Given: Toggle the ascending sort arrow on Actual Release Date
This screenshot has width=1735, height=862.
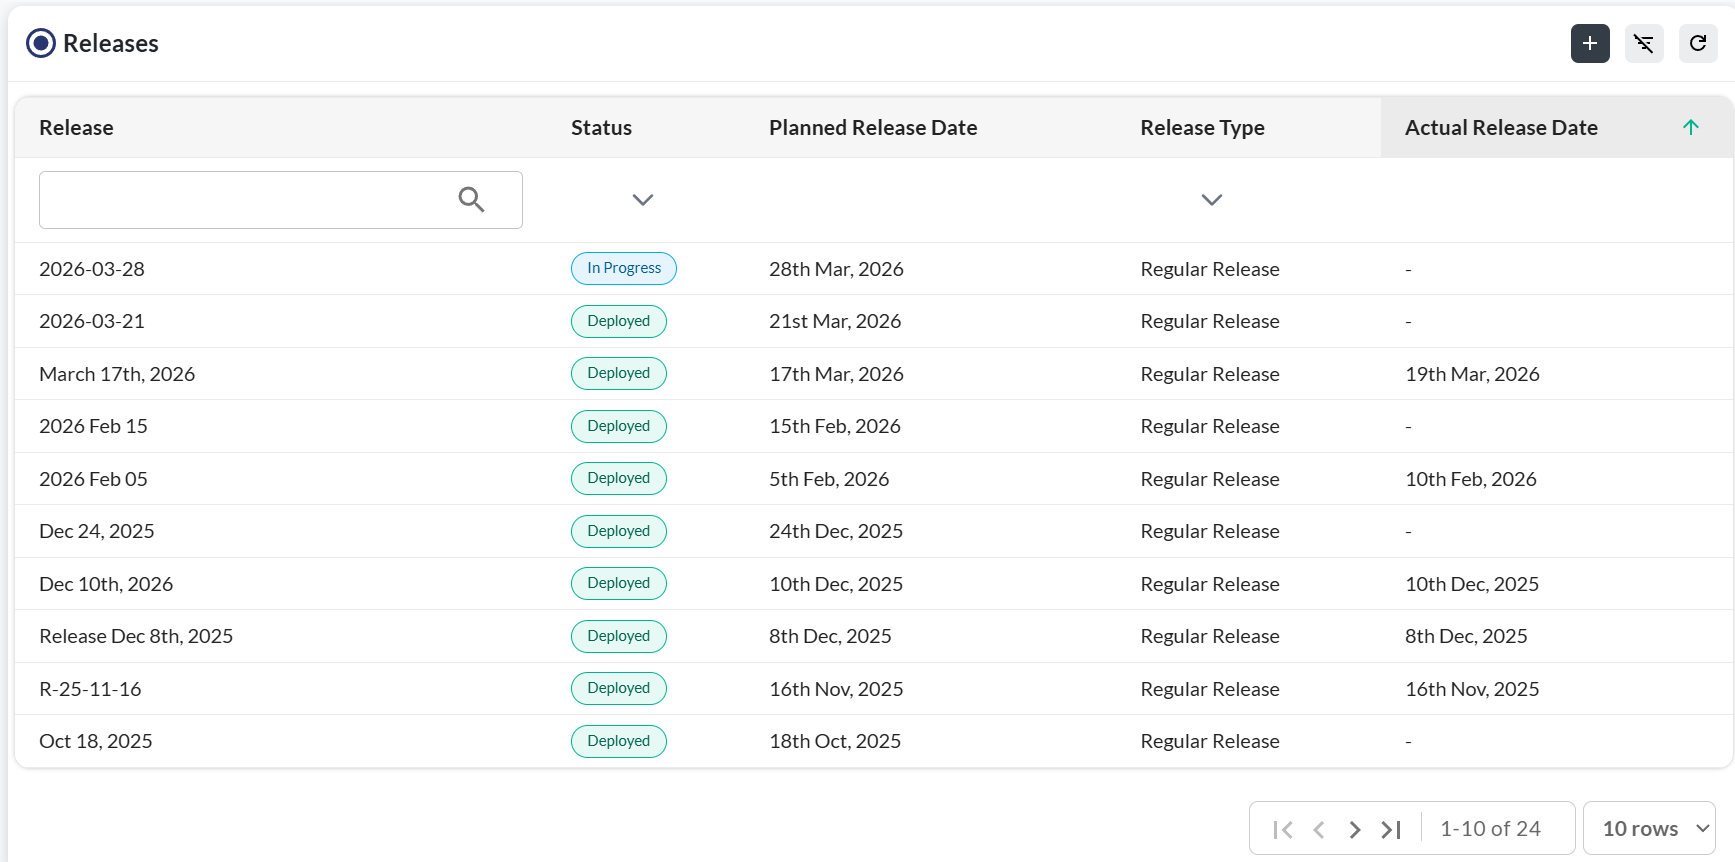Looking at the screenshot, I should click(x=1691, y=127).
